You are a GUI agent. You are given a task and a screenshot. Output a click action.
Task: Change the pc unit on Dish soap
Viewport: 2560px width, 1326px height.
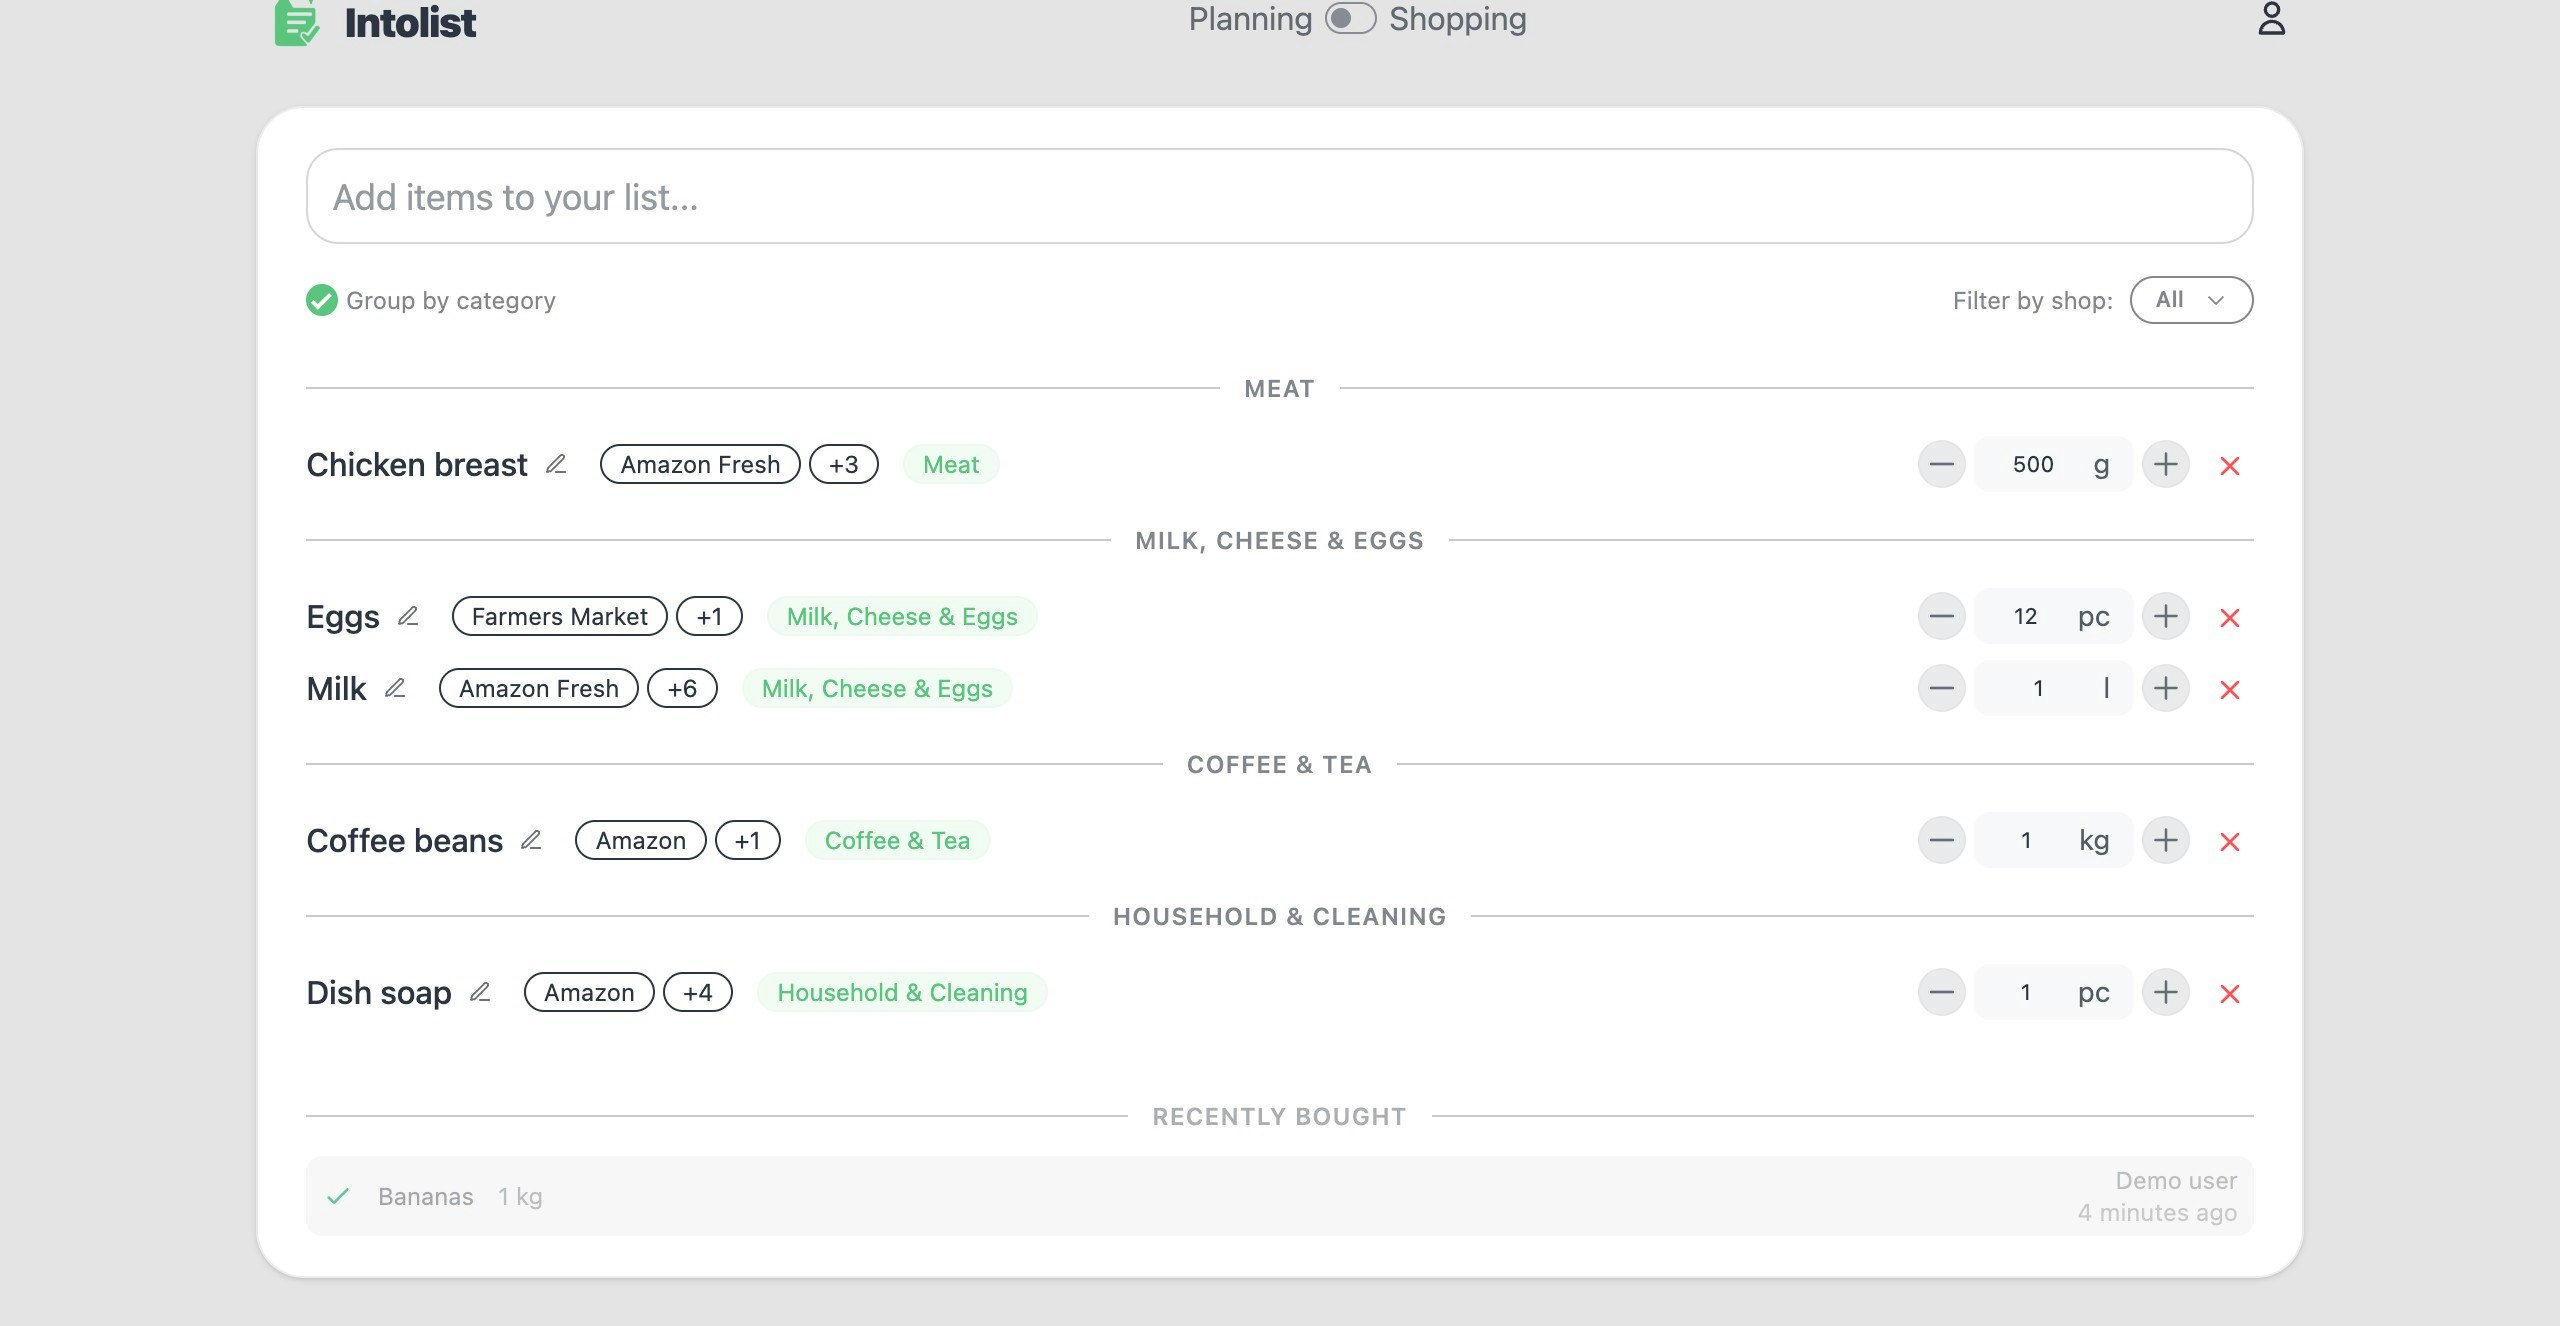pyautogui.click(x=2093, y=992)
